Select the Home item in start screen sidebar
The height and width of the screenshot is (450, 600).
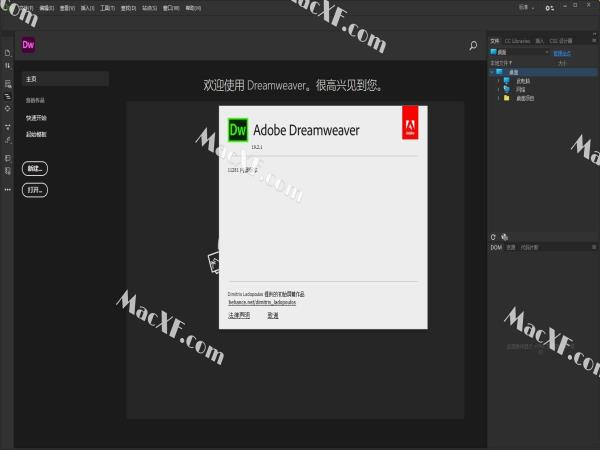[x=65, y=79]
